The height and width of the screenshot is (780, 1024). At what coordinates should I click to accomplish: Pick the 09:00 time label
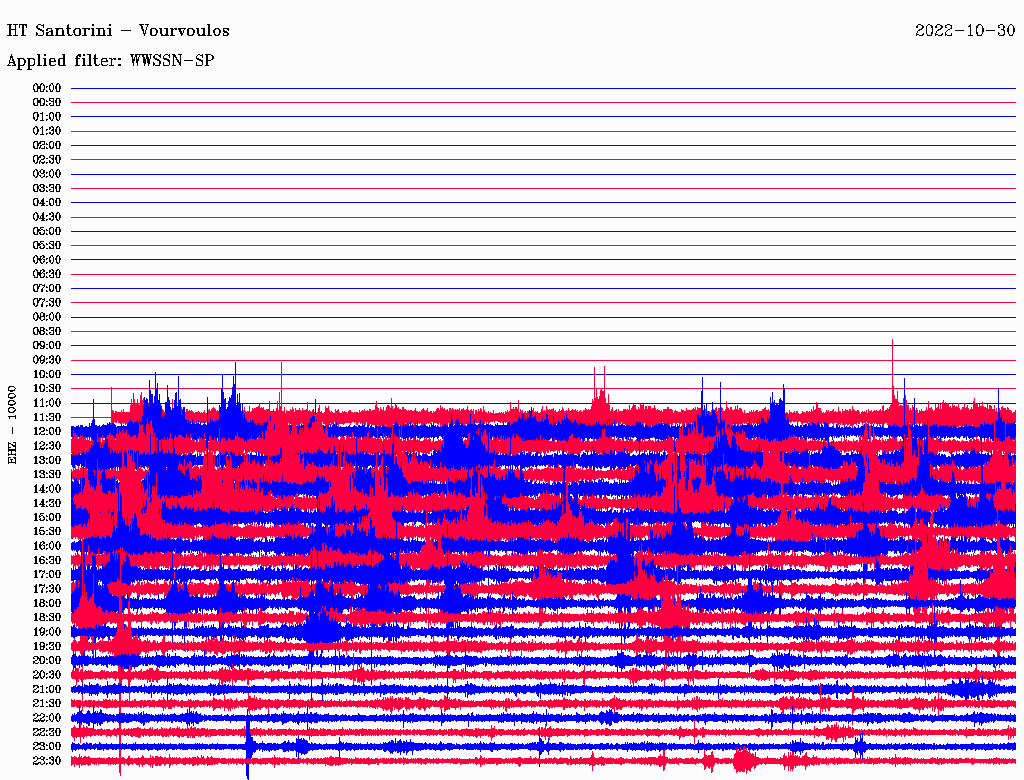pos(47,345)
